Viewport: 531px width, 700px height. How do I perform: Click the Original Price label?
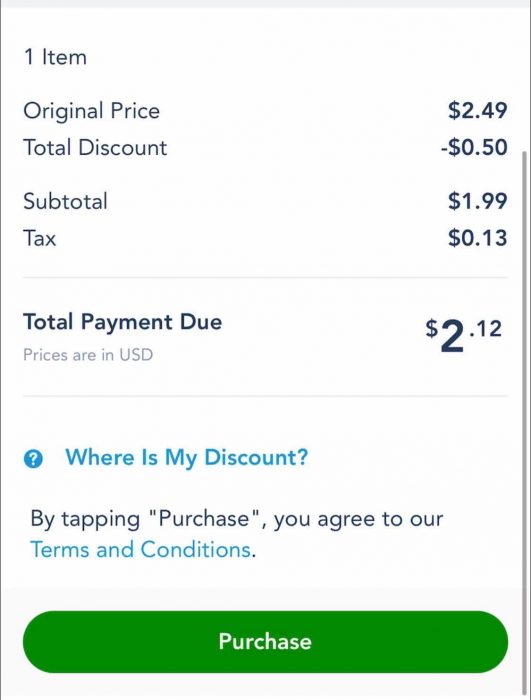click(x=92, y=111)
